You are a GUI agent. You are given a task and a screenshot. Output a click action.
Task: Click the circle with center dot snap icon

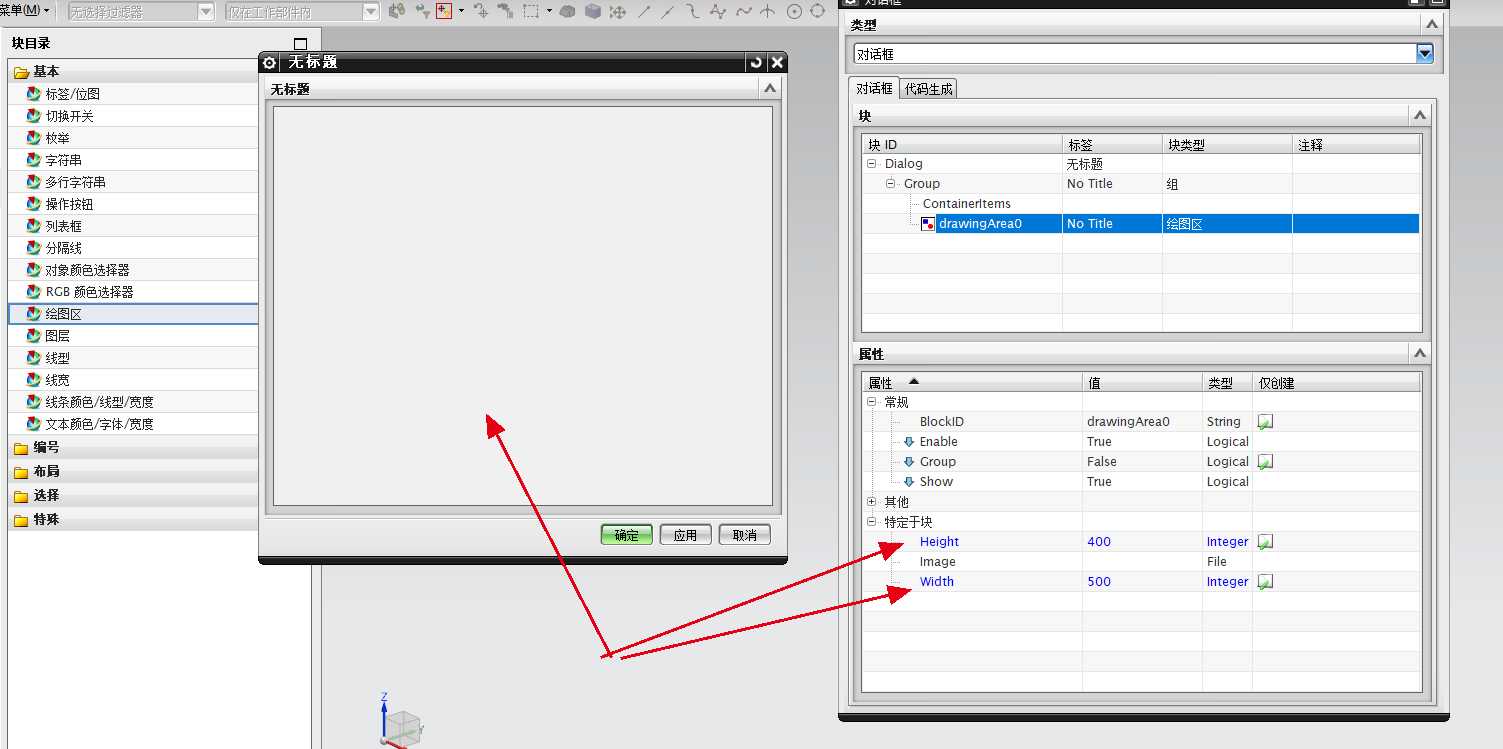click(795, 12)
